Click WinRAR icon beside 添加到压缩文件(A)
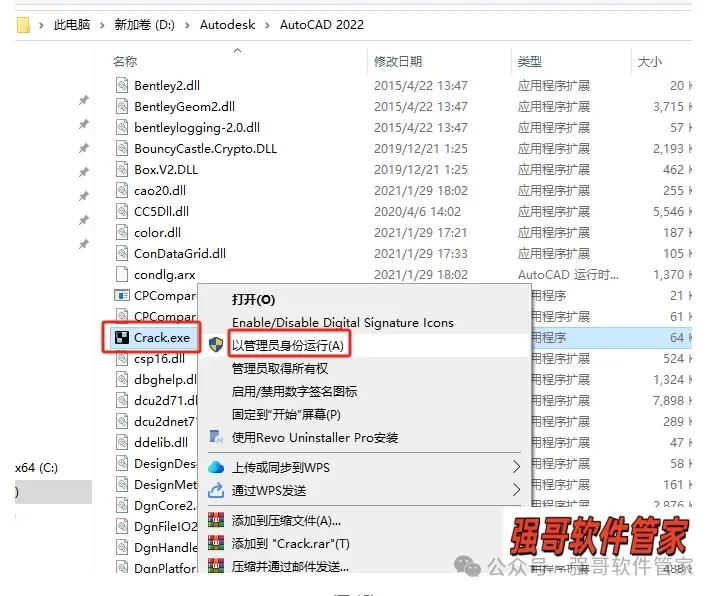This screenshot has height=596, width=717. click(216, 520)
